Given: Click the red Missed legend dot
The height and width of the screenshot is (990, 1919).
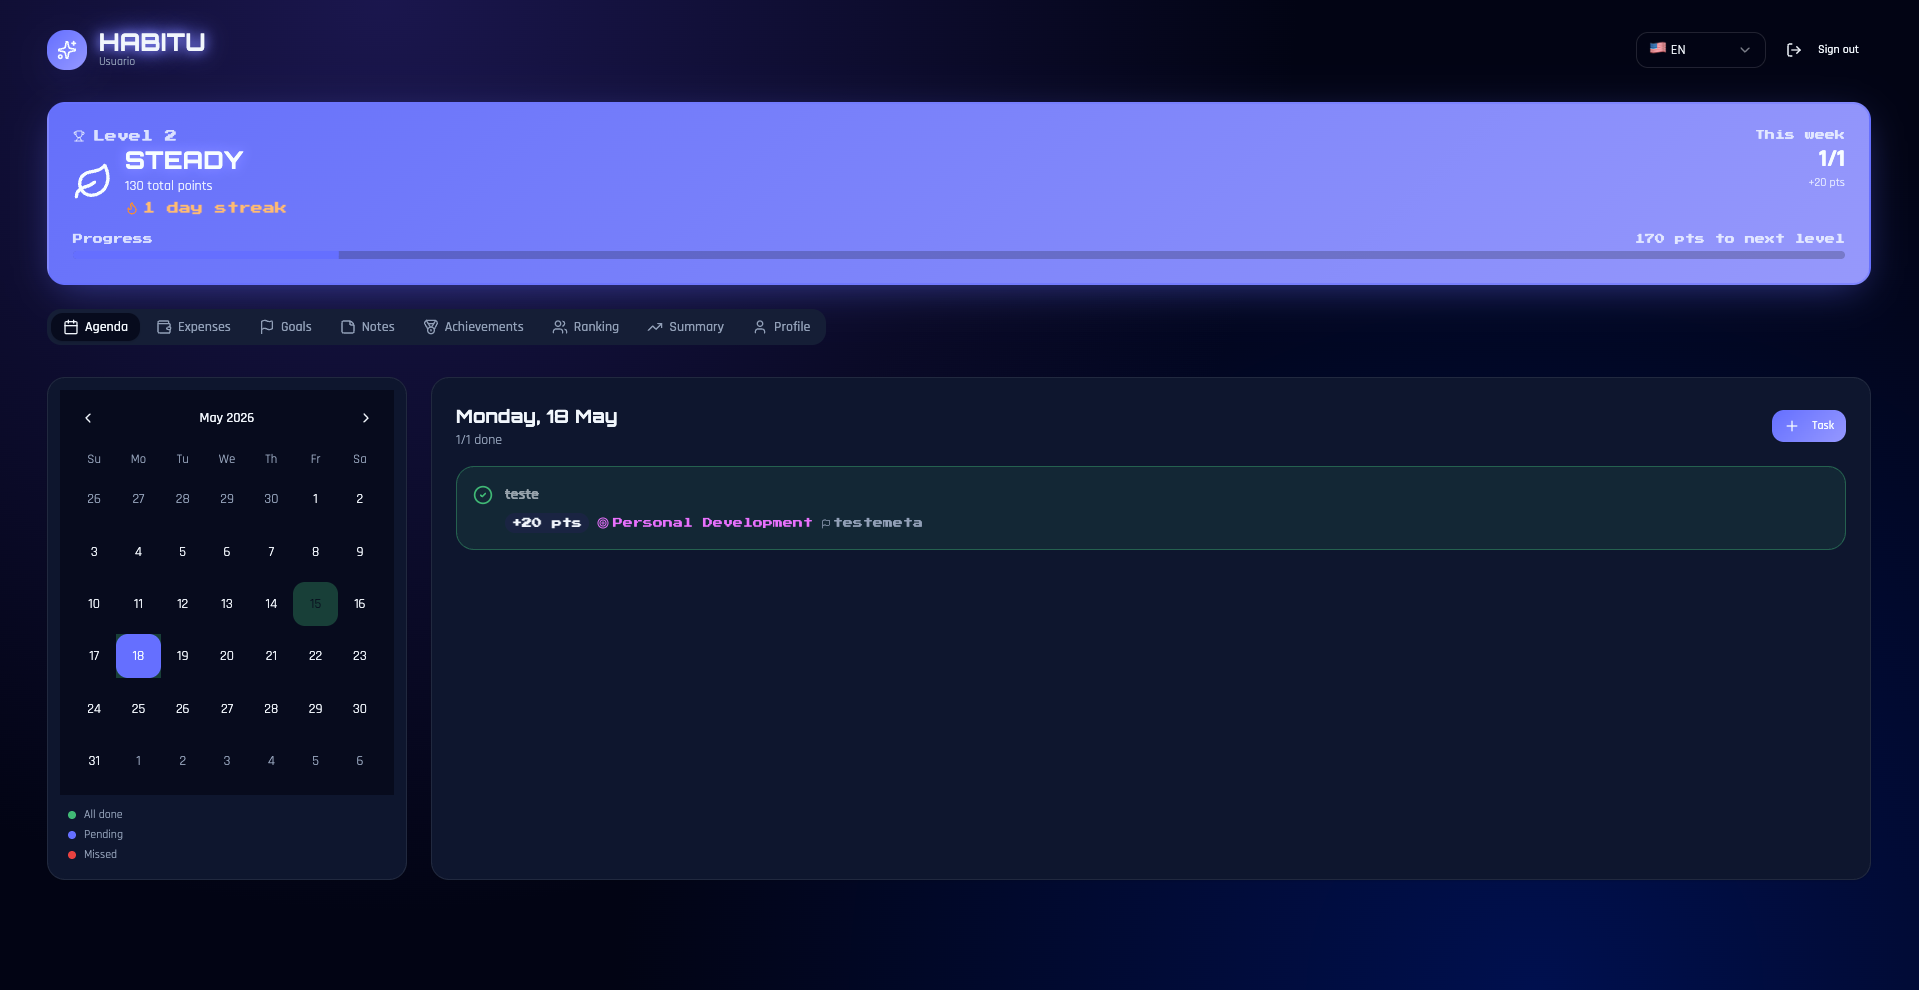Looking at the screenshot, I should (x=72, y=855).
